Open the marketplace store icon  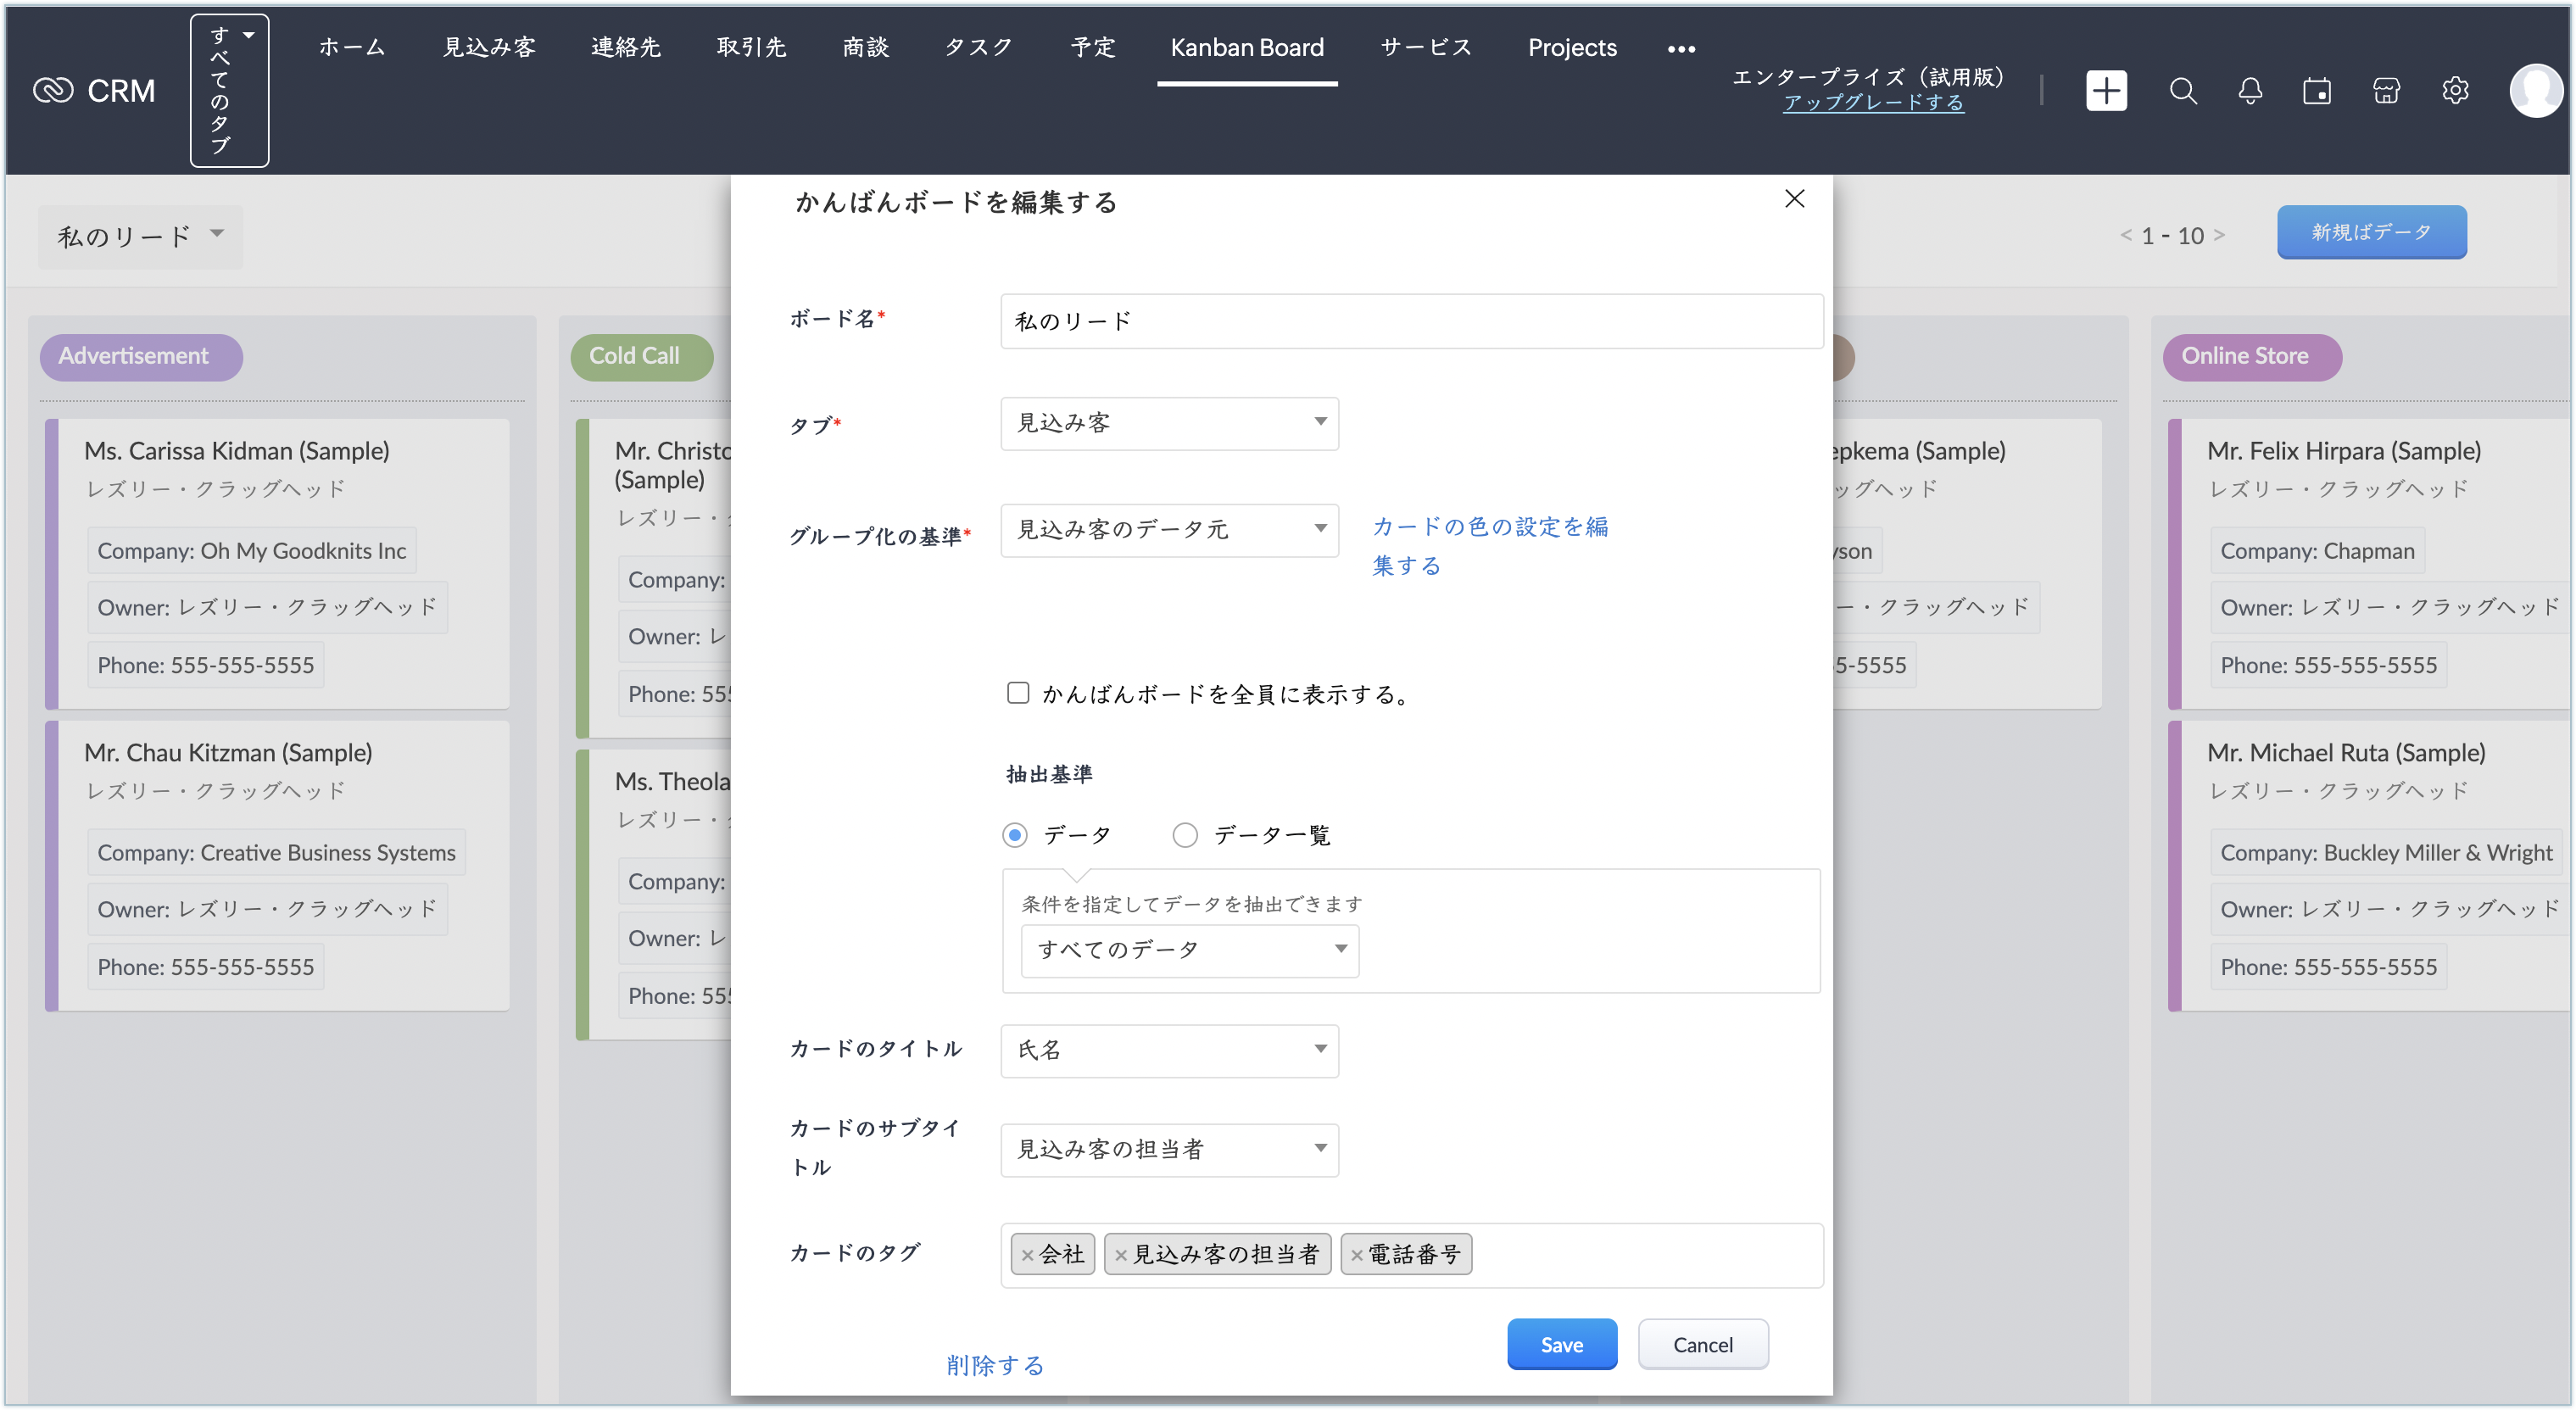pos(2386,91)
